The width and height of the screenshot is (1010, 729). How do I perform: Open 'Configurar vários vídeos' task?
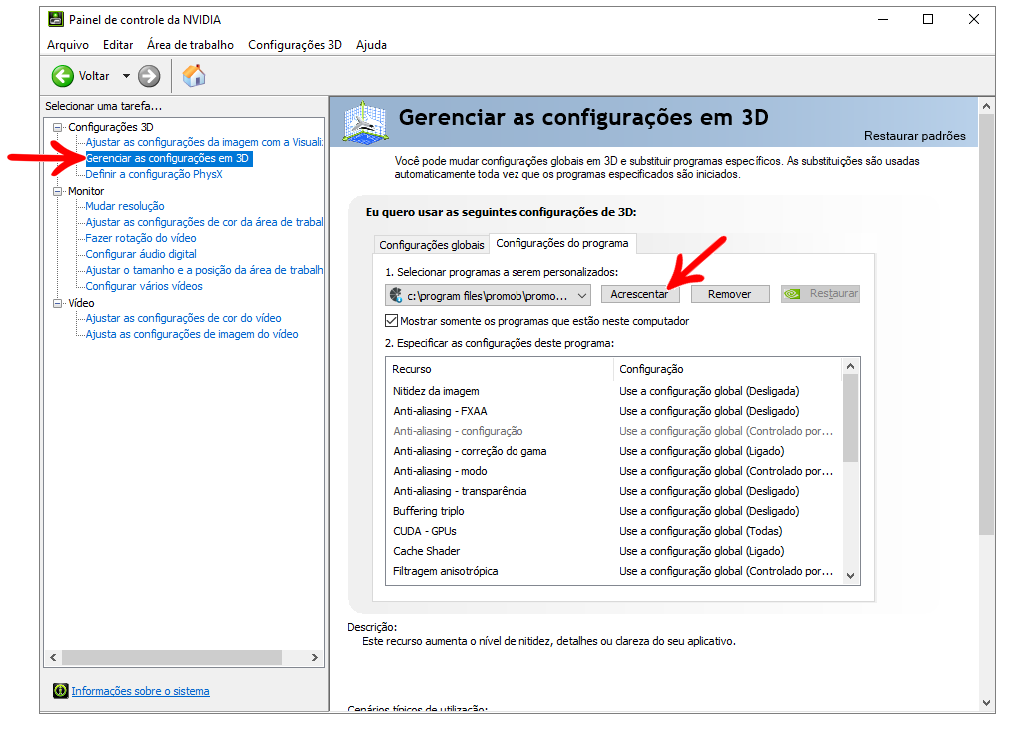pos(144,287)
